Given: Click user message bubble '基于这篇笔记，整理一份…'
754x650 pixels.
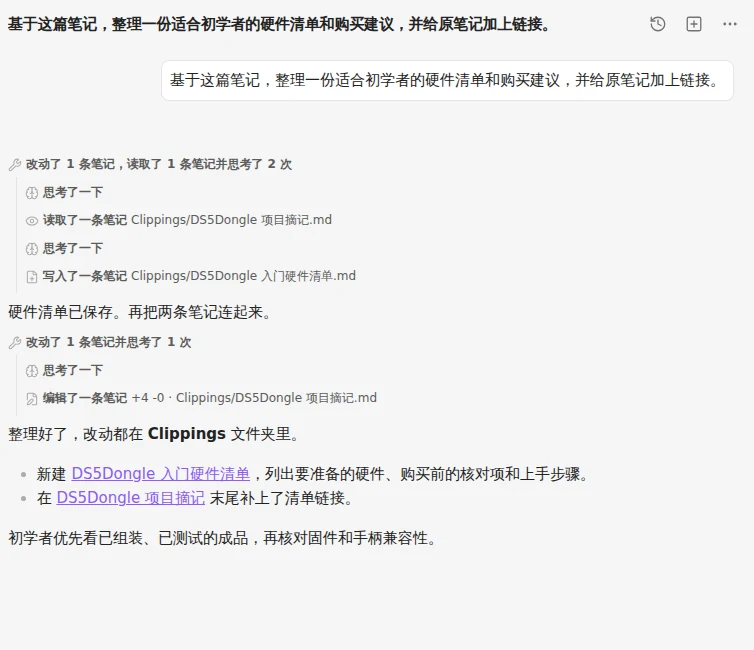Looking at the screenshot, I should (447, 80).
